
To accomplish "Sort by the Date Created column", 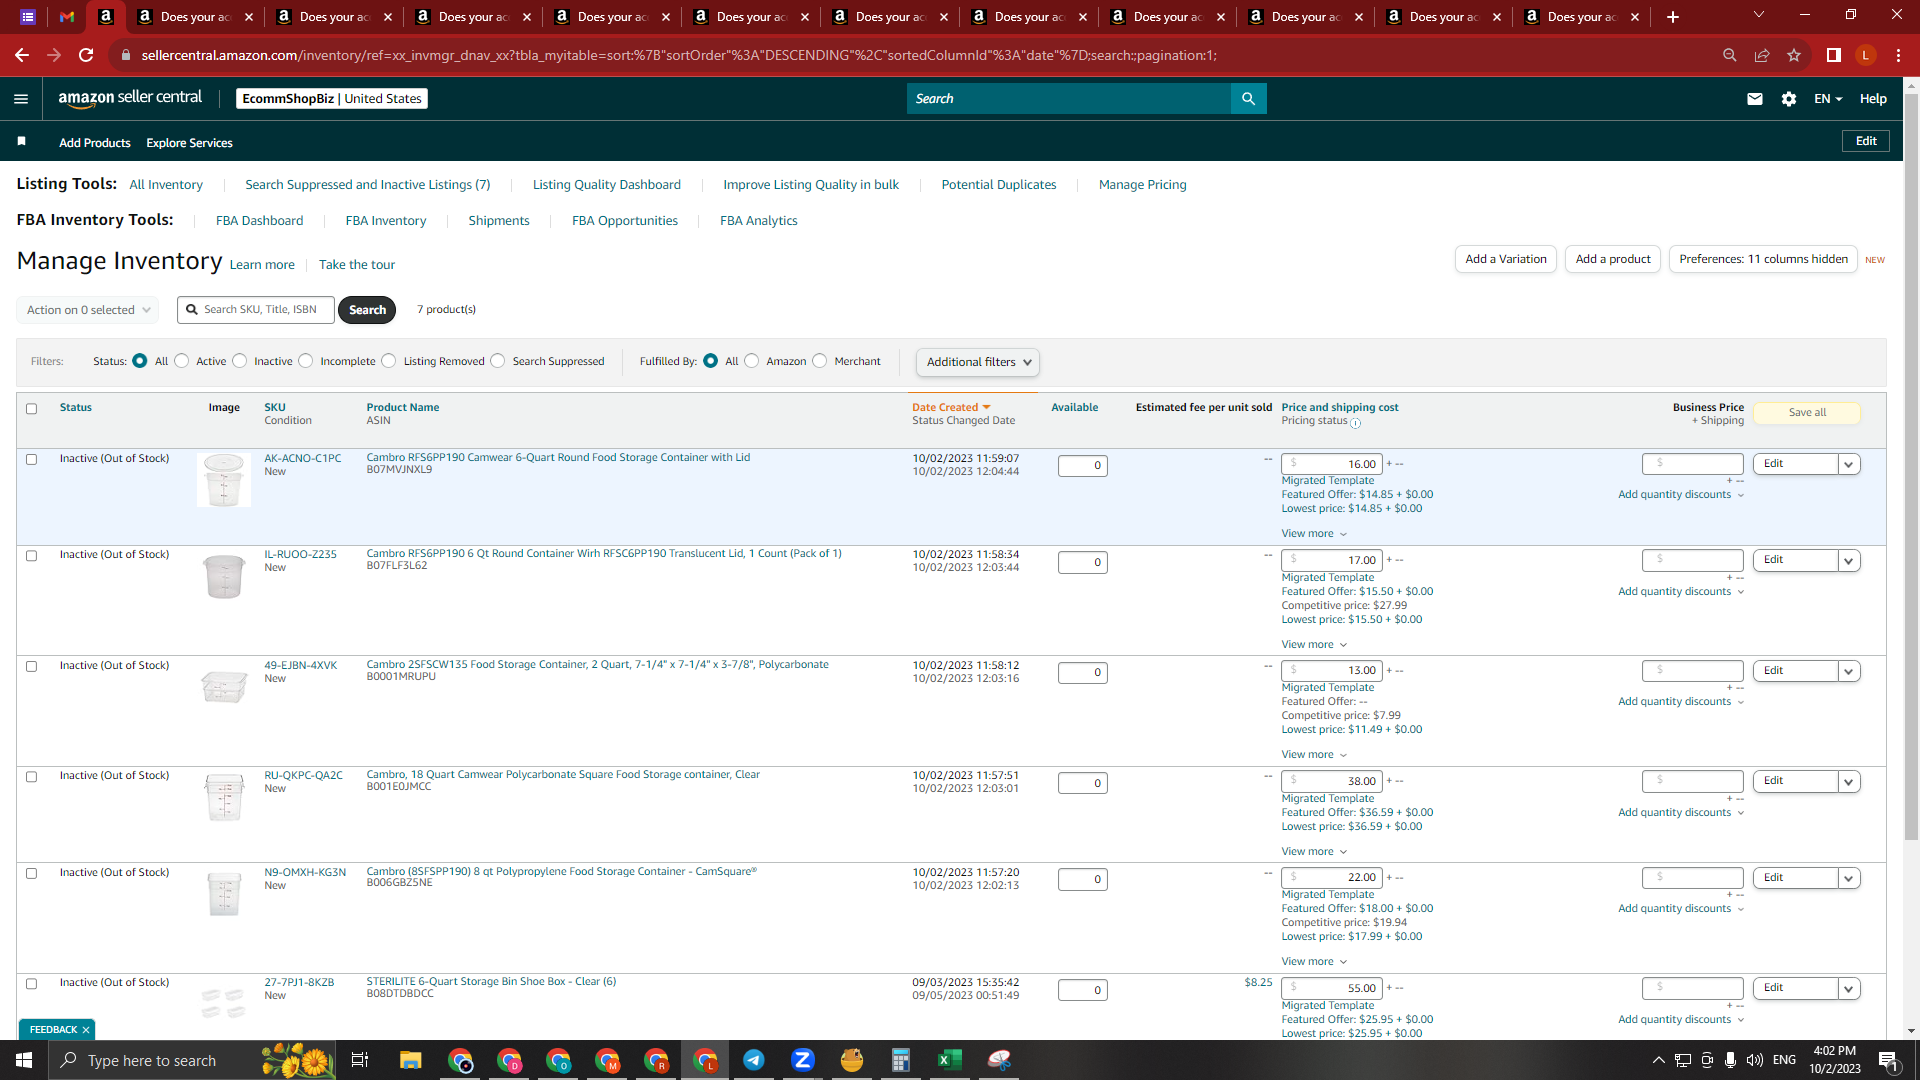I will pyautogui.click(x=950, y=408).
